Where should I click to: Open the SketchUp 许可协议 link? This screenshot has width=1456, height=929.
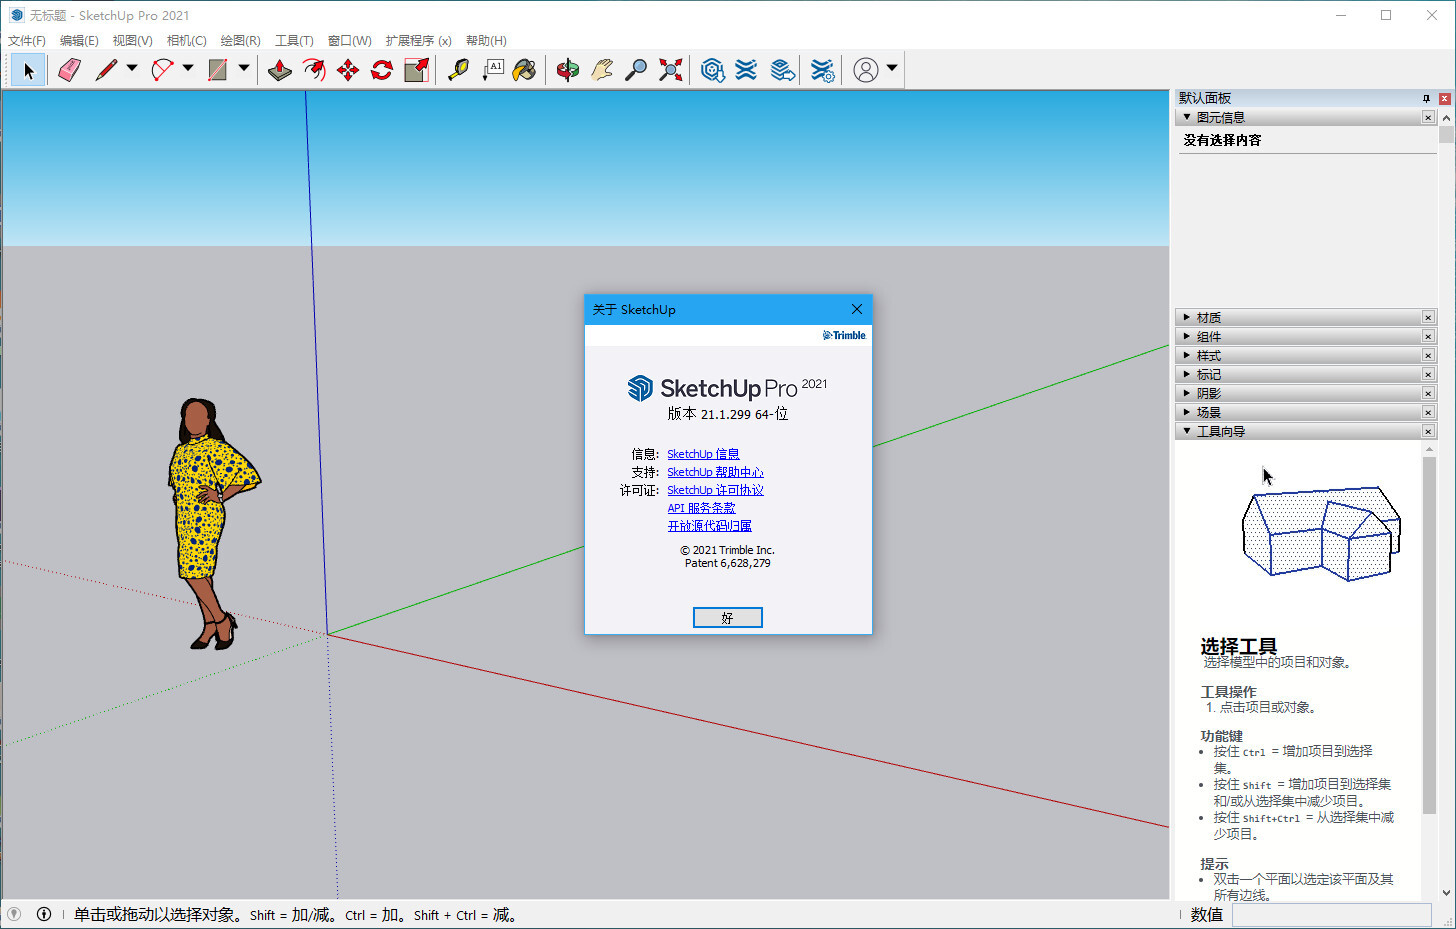715,490
